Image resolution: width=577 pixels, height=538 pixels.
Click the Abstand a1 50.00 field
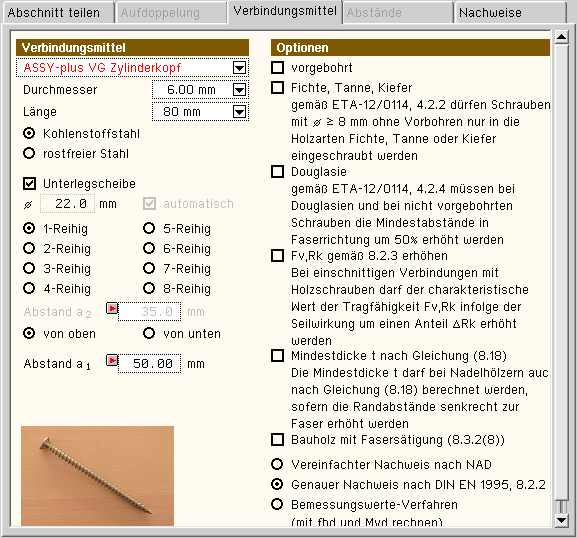coord(149,364)
